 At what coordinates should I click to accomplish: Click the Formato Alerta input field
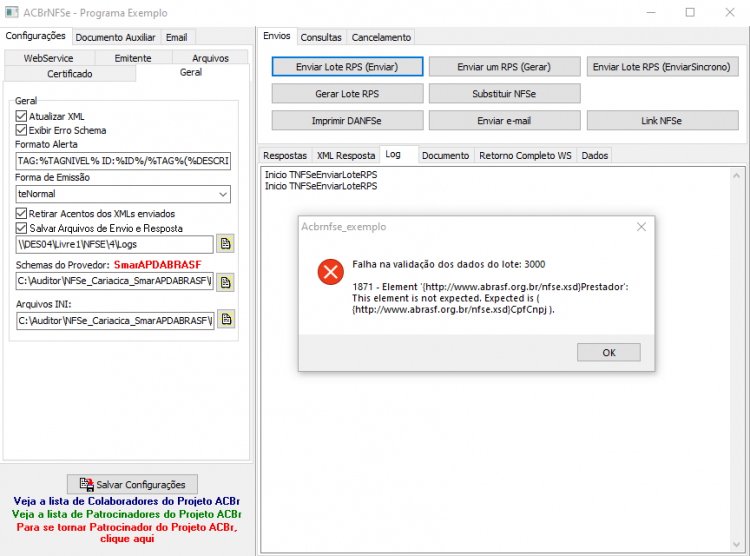[123, 161]
